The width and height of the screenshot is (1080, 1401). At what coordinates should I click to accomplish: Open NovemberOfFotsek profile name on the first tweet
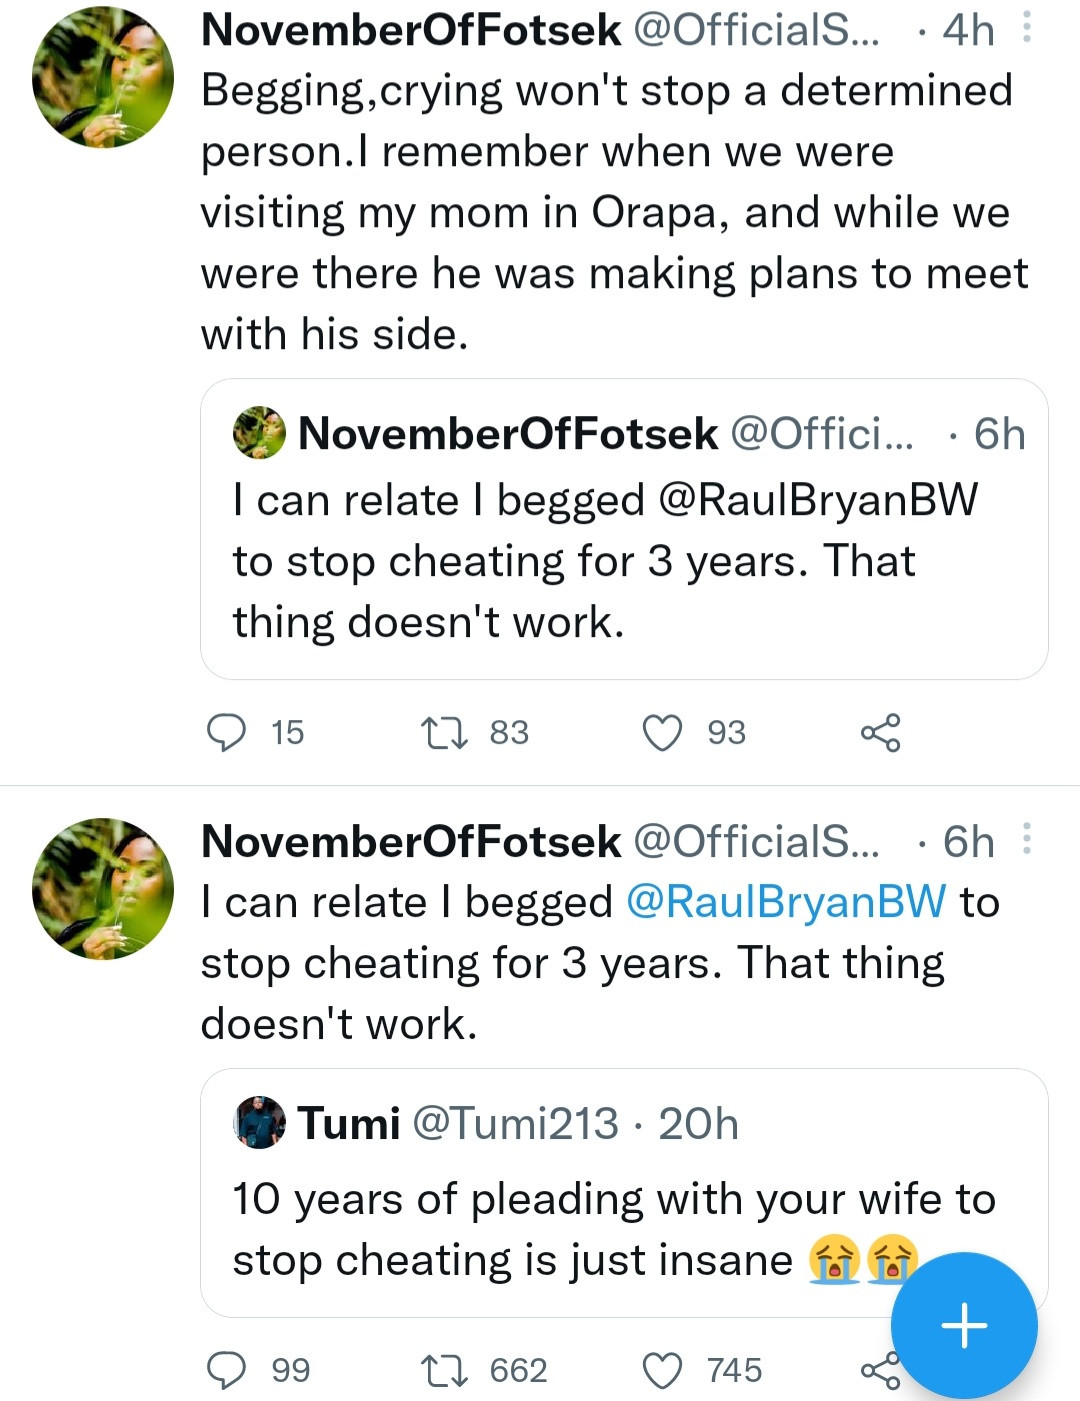point(411,30)
